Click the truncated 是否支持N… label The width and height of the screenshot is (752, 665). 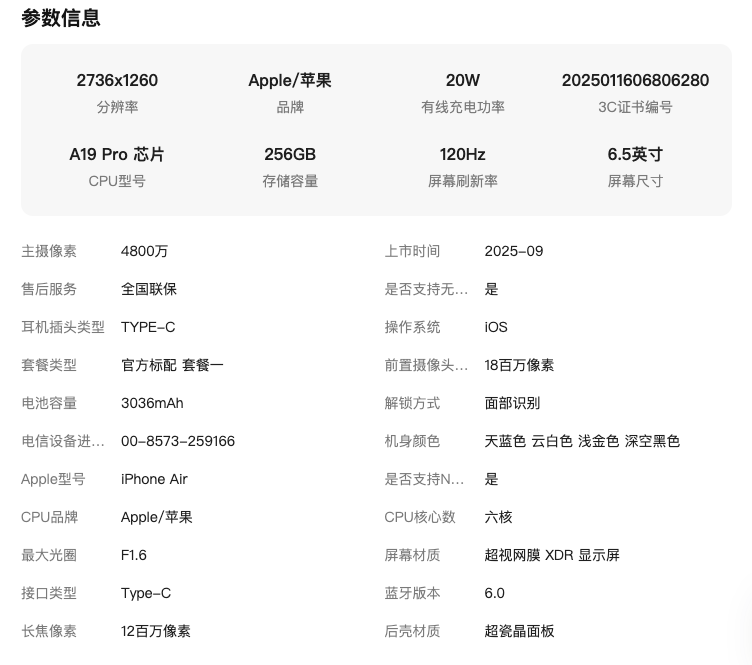click(x=425, y=479)
